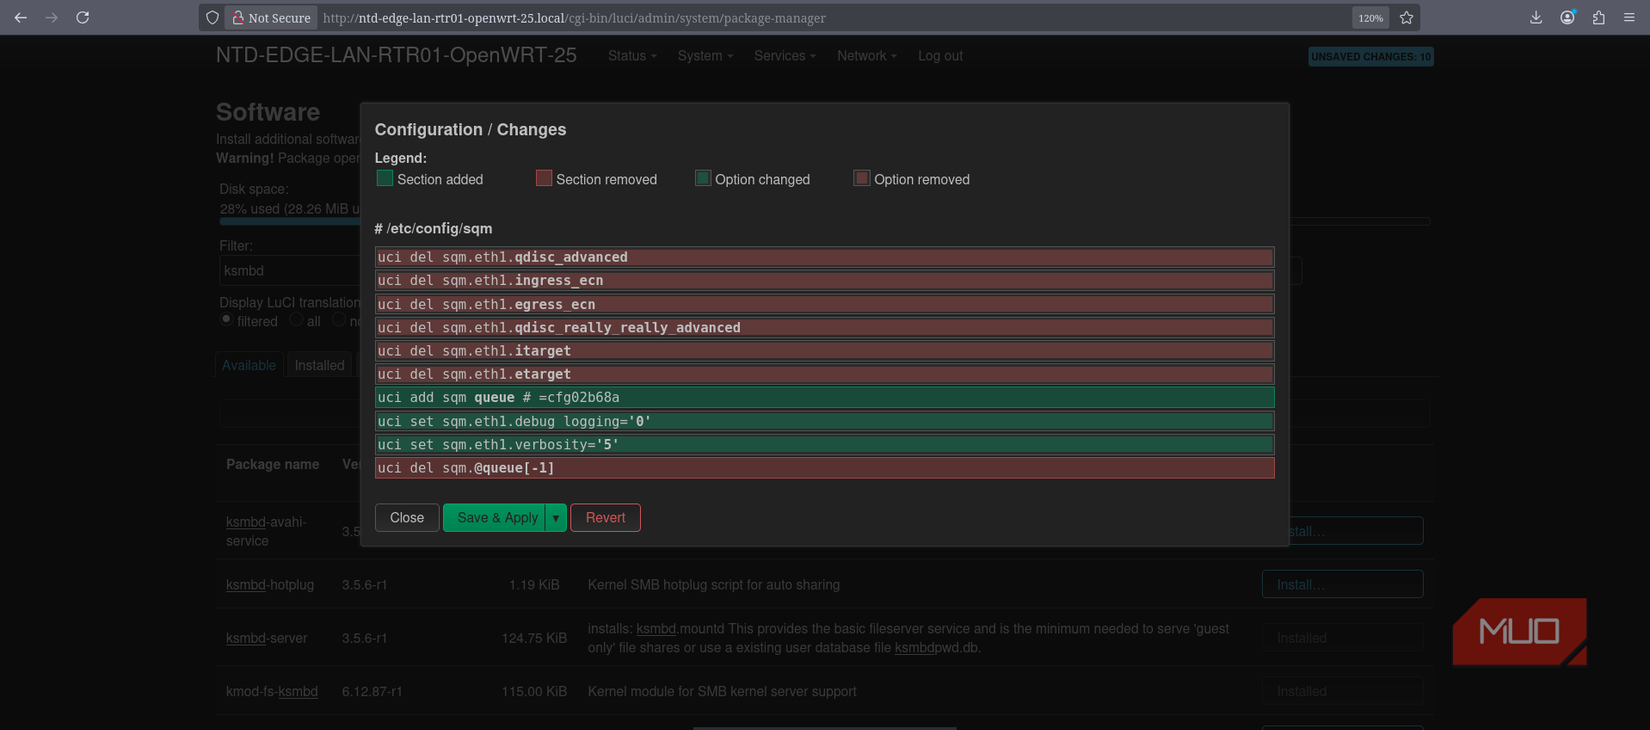The image size is (1650, 730).
Task: Click Save & Apply
Action: (x=494, y=518)
